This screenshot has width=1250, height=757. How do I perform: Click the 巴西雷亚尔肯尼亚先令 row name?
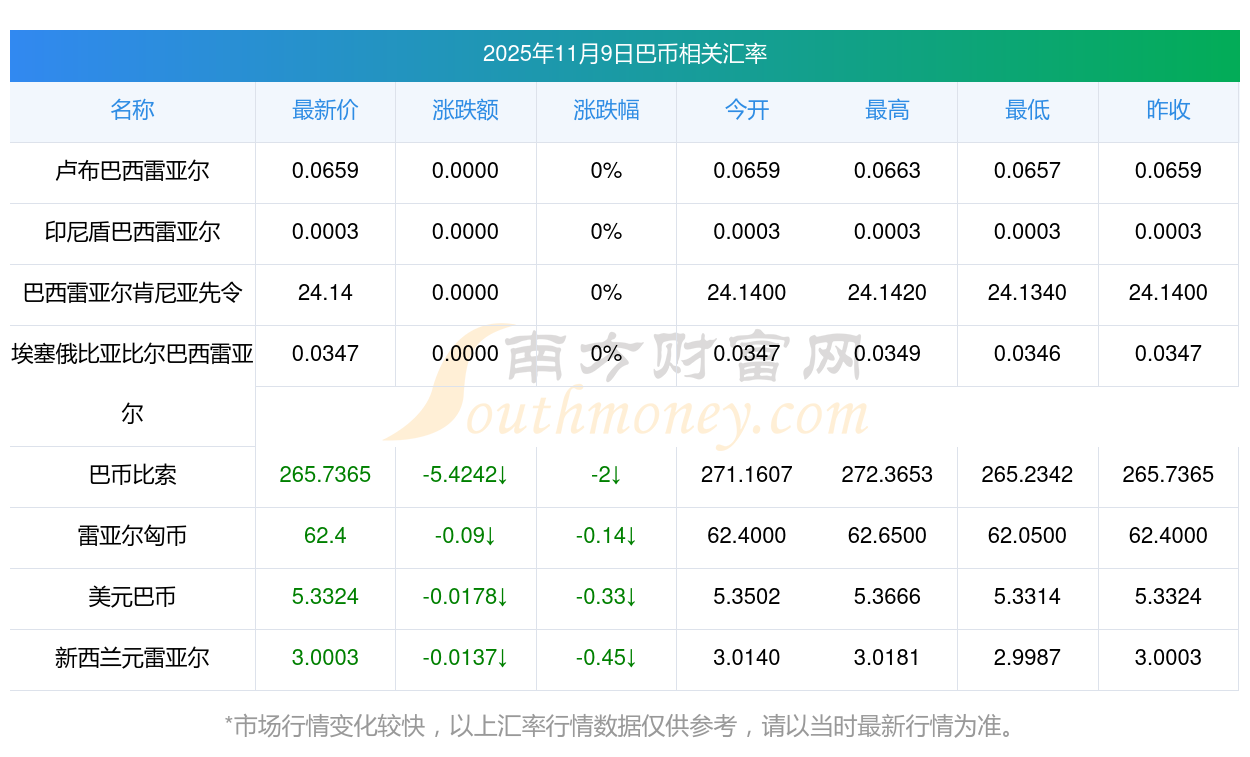click(132, 293)
